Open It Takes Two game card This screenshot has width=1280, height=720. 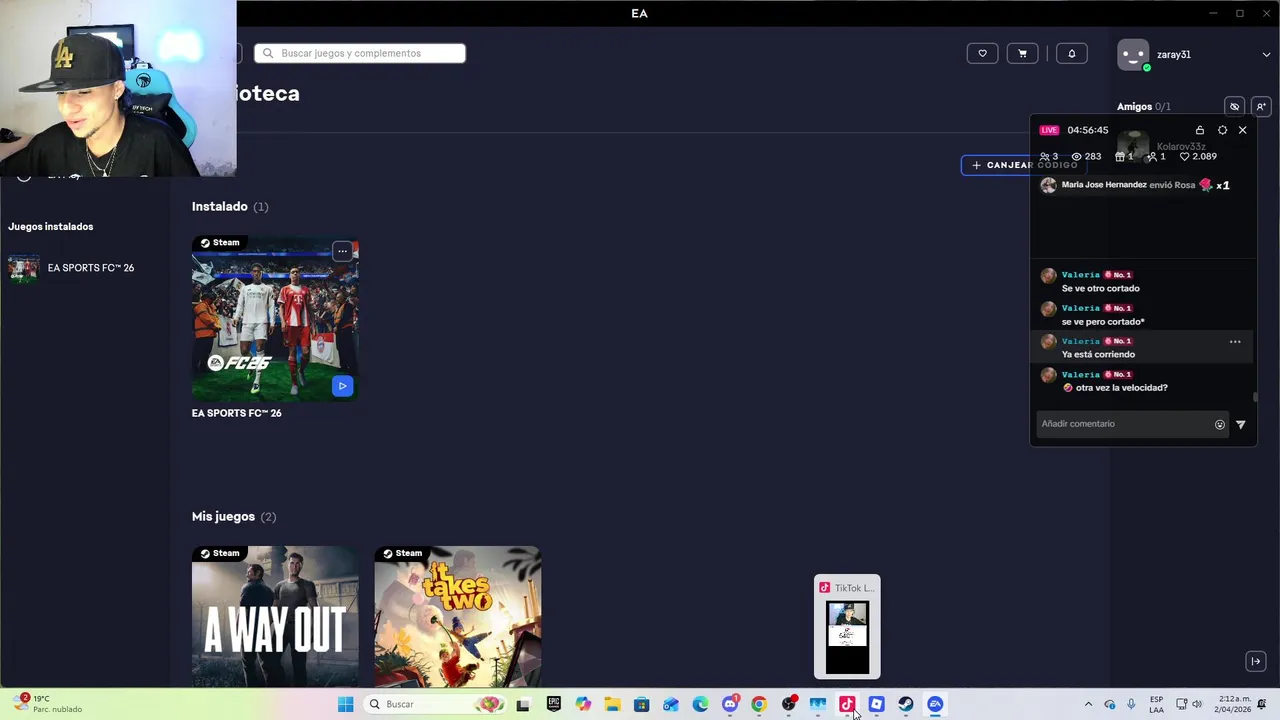458,616
